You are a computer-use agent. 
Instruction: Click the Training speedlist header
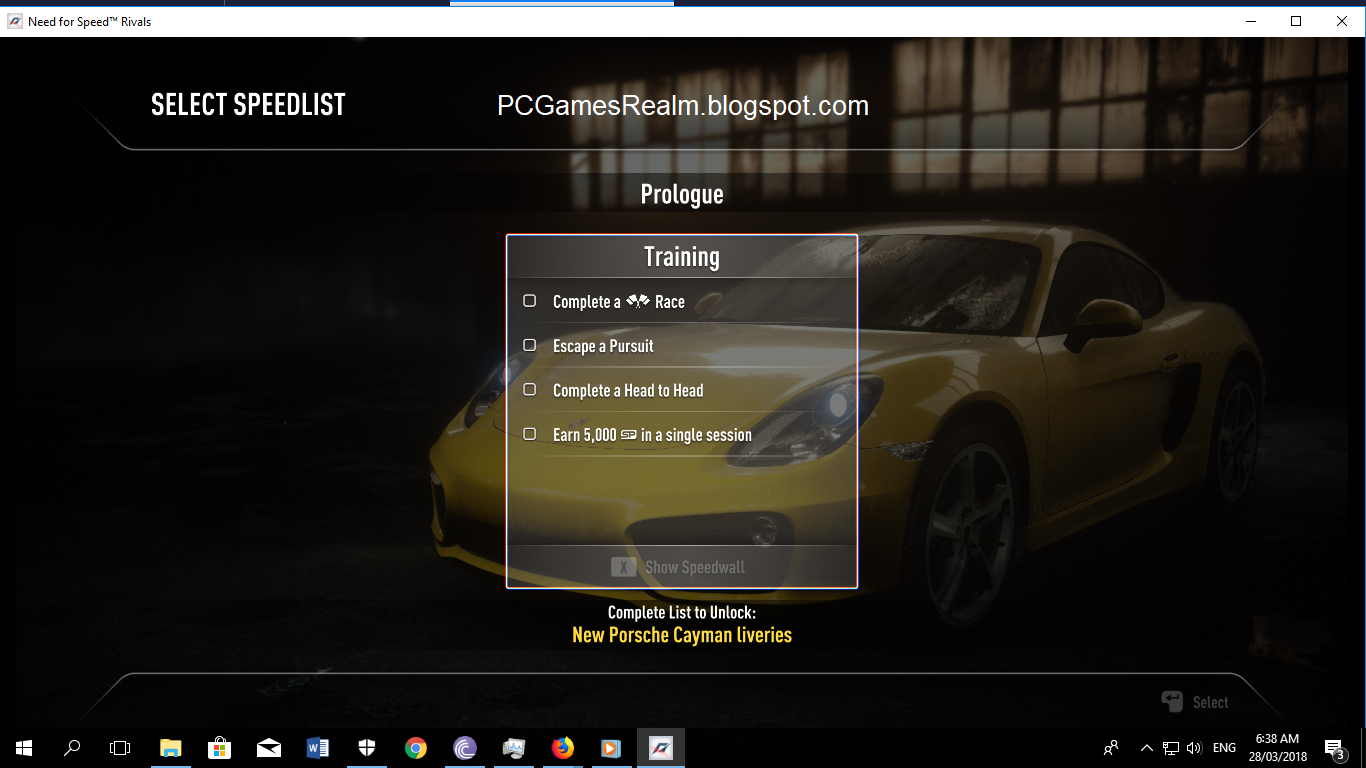(682, 257)
